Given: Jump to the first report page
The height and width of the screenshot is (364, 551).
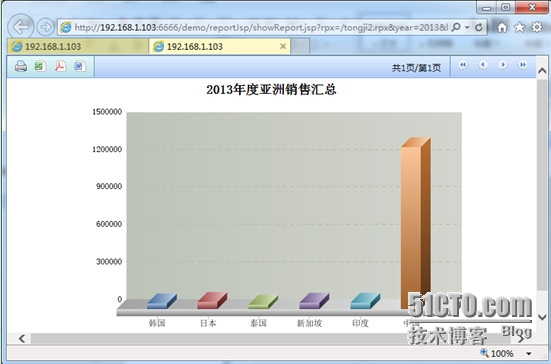Looking at the screenshot, I should pos(463,65).
